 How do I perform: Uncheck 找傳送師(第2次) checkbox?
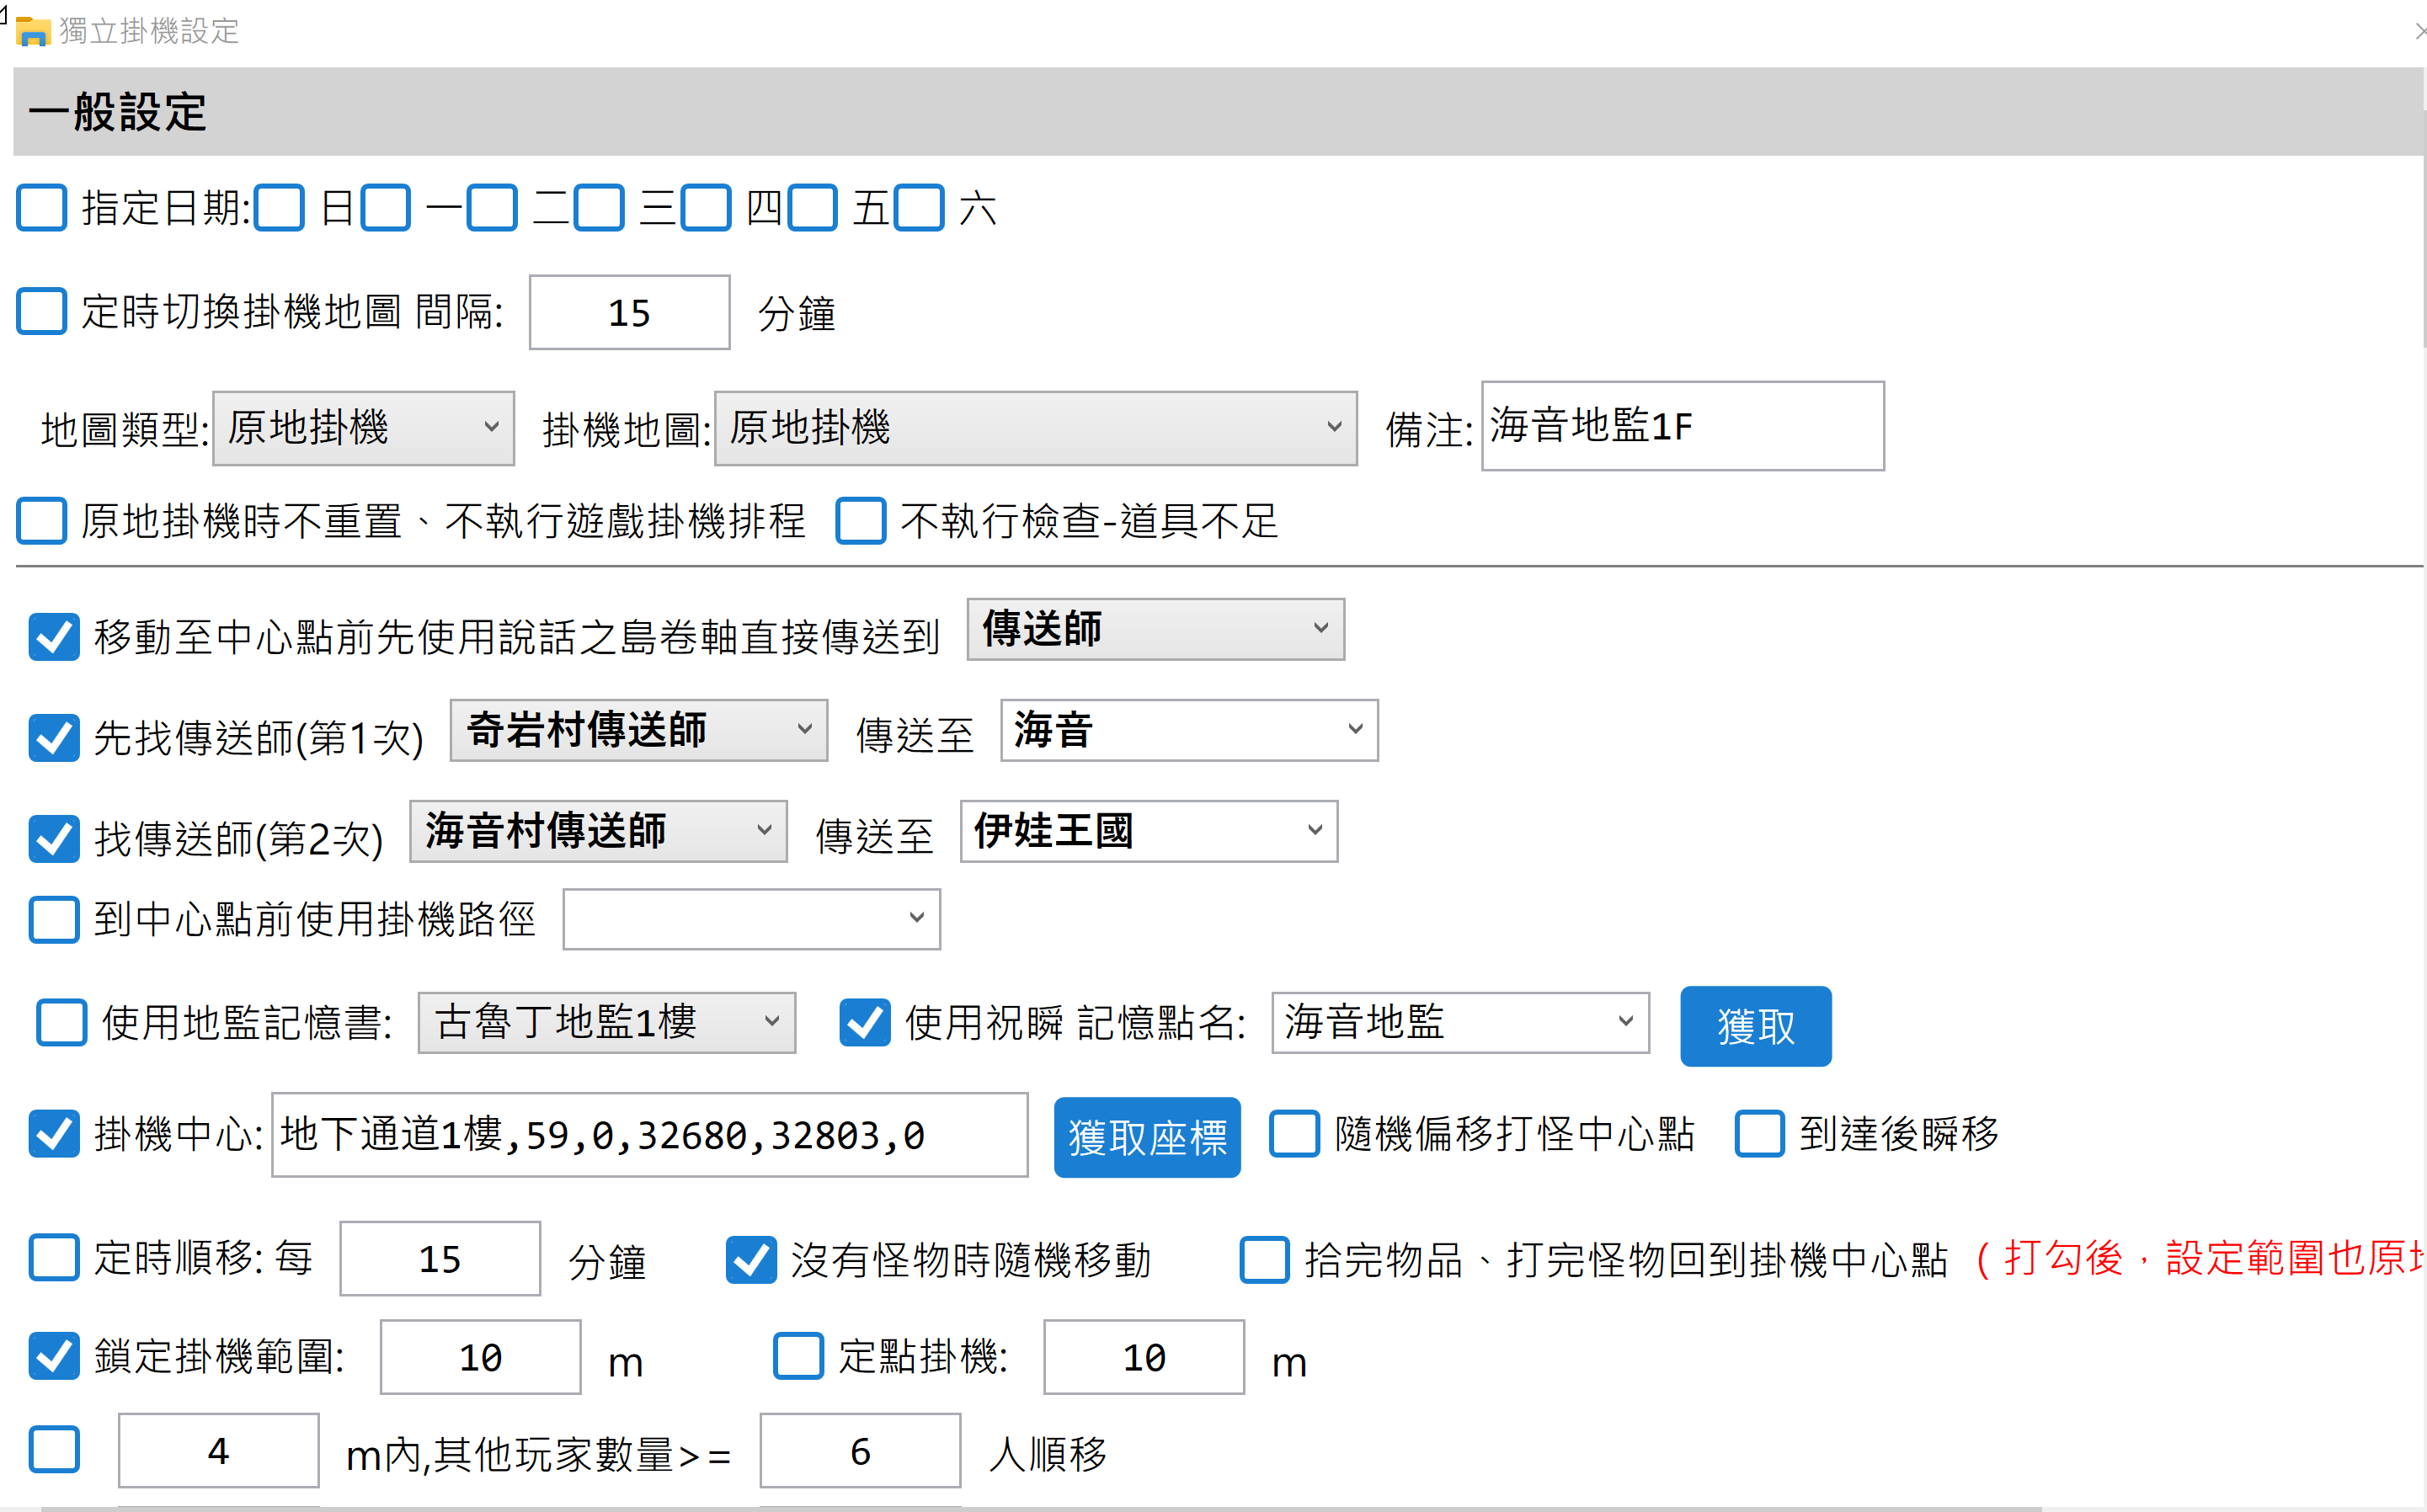[54, 839]
